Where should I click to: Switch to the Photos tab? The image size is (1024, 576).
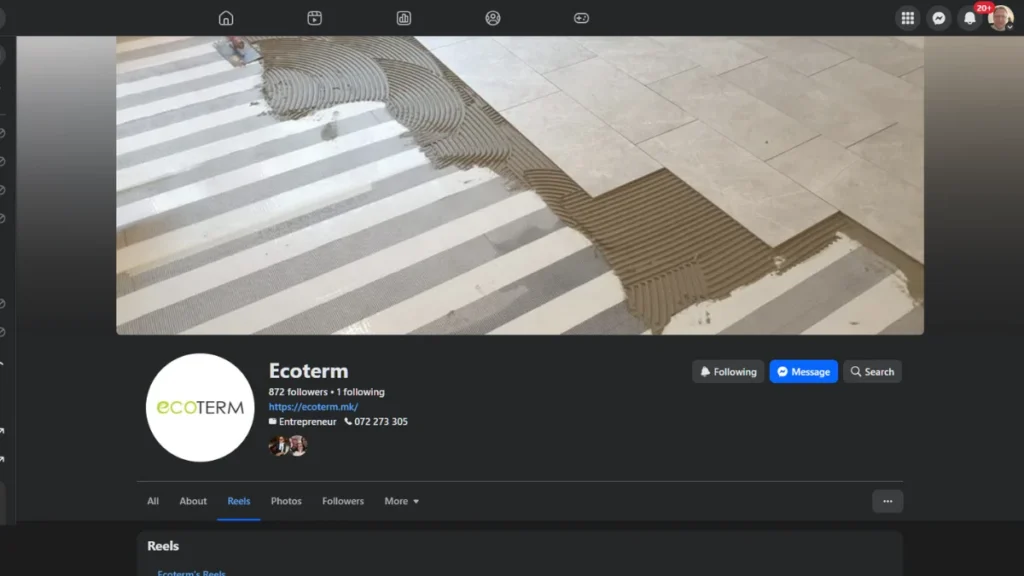(286, 501)
